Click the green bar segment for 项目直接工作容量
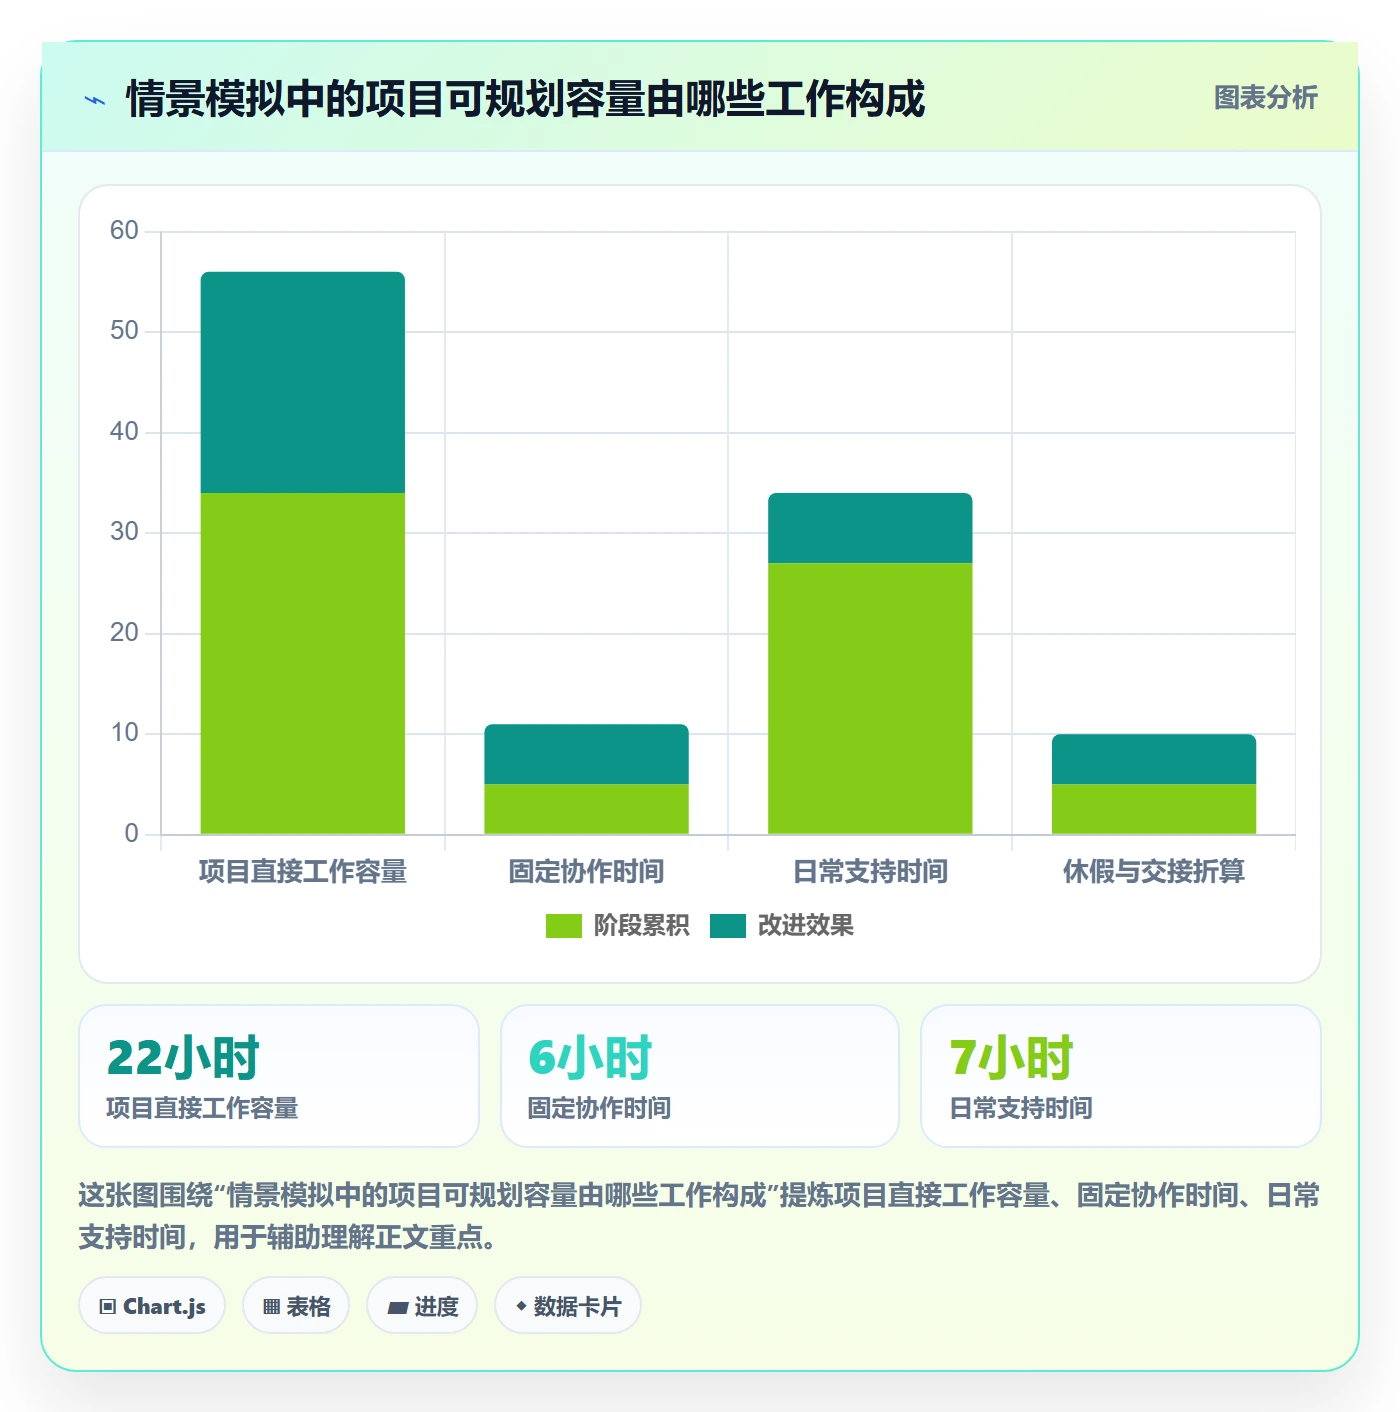The height and width of the screenshot is (1412, 1400). pyautogui.click(x=303, y=663)
